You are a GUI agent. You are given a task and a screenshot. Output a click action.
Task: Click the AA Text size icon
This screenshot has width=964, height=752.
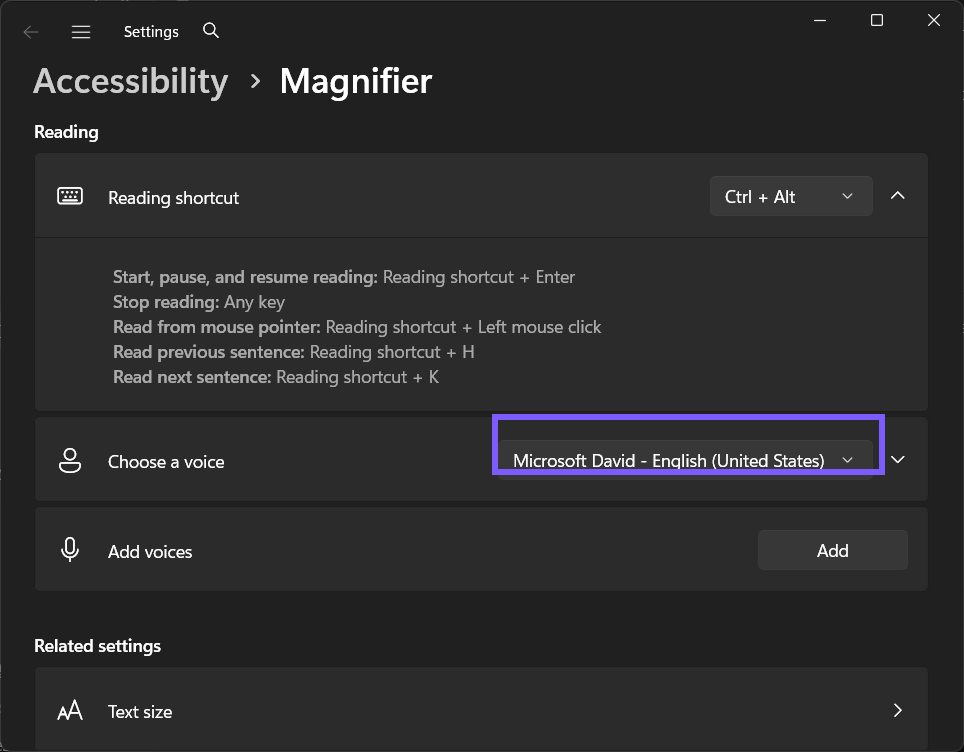point(70,710)
